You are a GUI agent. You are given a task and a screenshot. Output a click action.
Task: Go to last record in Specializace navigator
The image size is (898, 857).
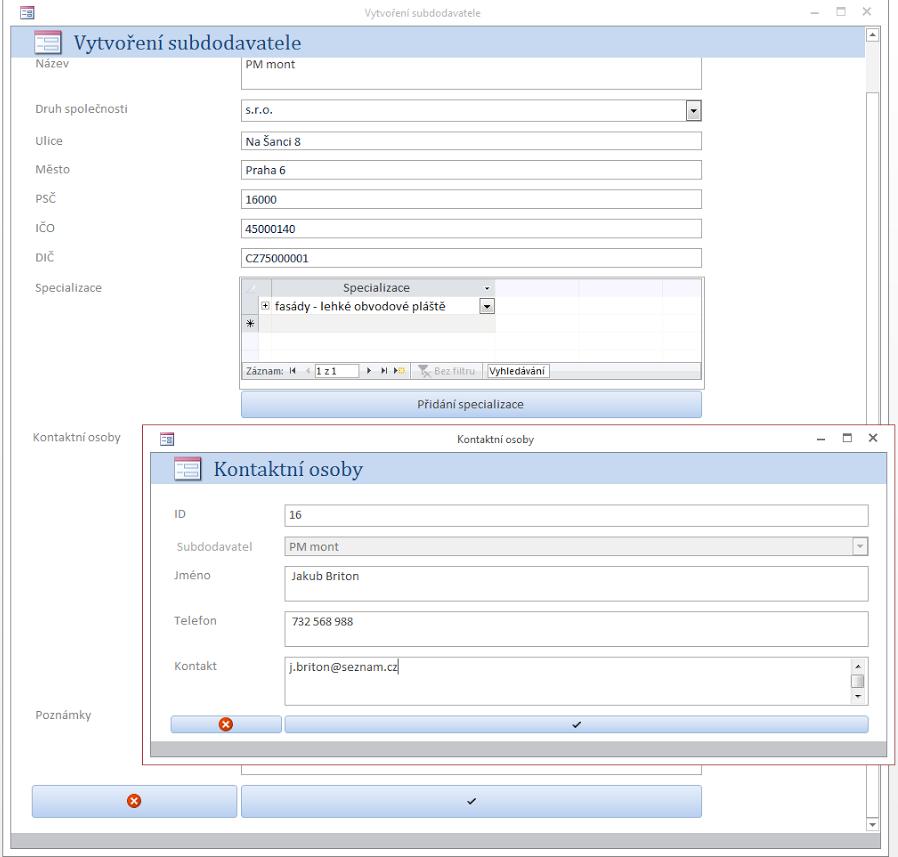(384, 371)
